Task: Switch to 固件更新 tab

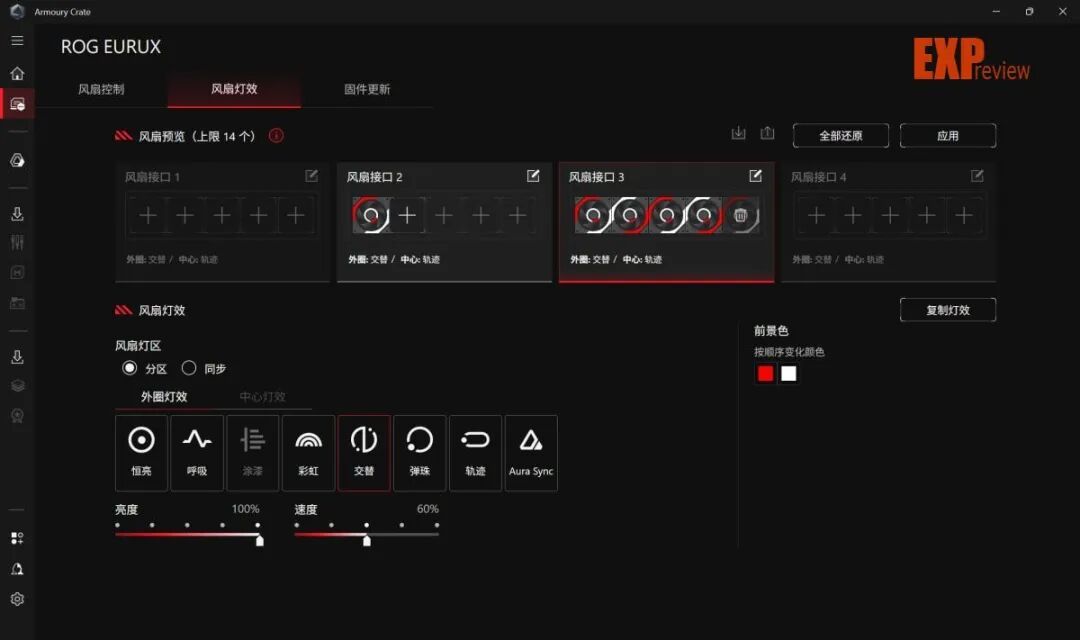Action: point(367,89)
